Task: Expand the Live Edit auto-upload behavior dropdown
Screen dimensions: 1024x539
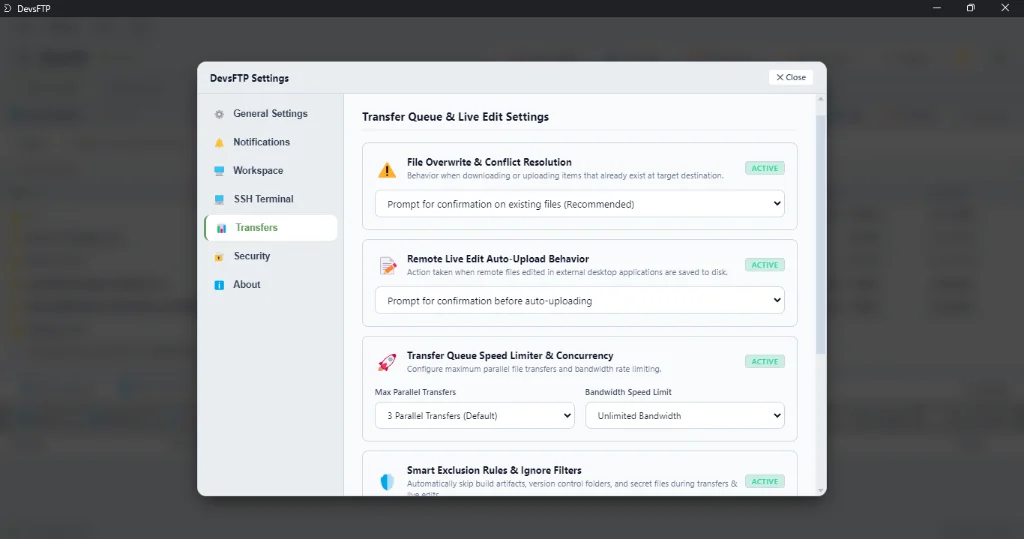Action: (579, 301)
